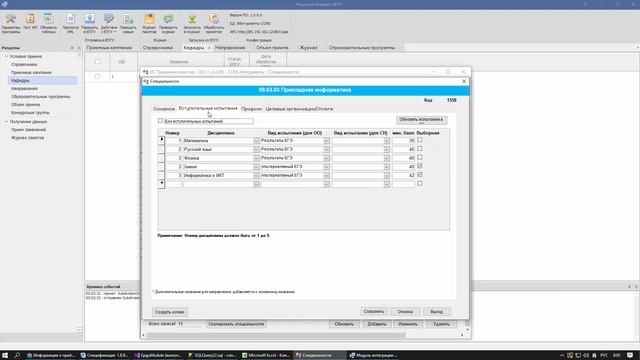This screenshot has height=360, width=640.
Task: Click the refresh tables toolbar icon
Action: click(49, 23)
